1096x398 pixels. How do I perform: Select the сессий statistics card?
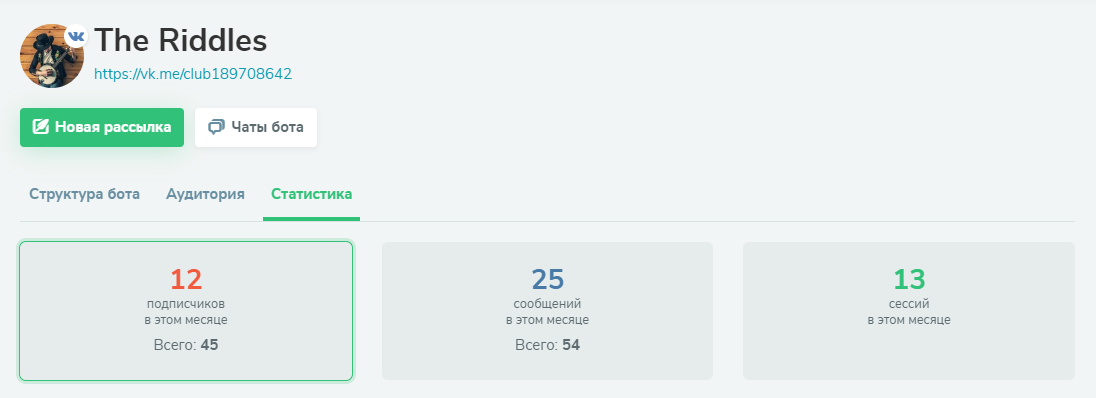909,311
